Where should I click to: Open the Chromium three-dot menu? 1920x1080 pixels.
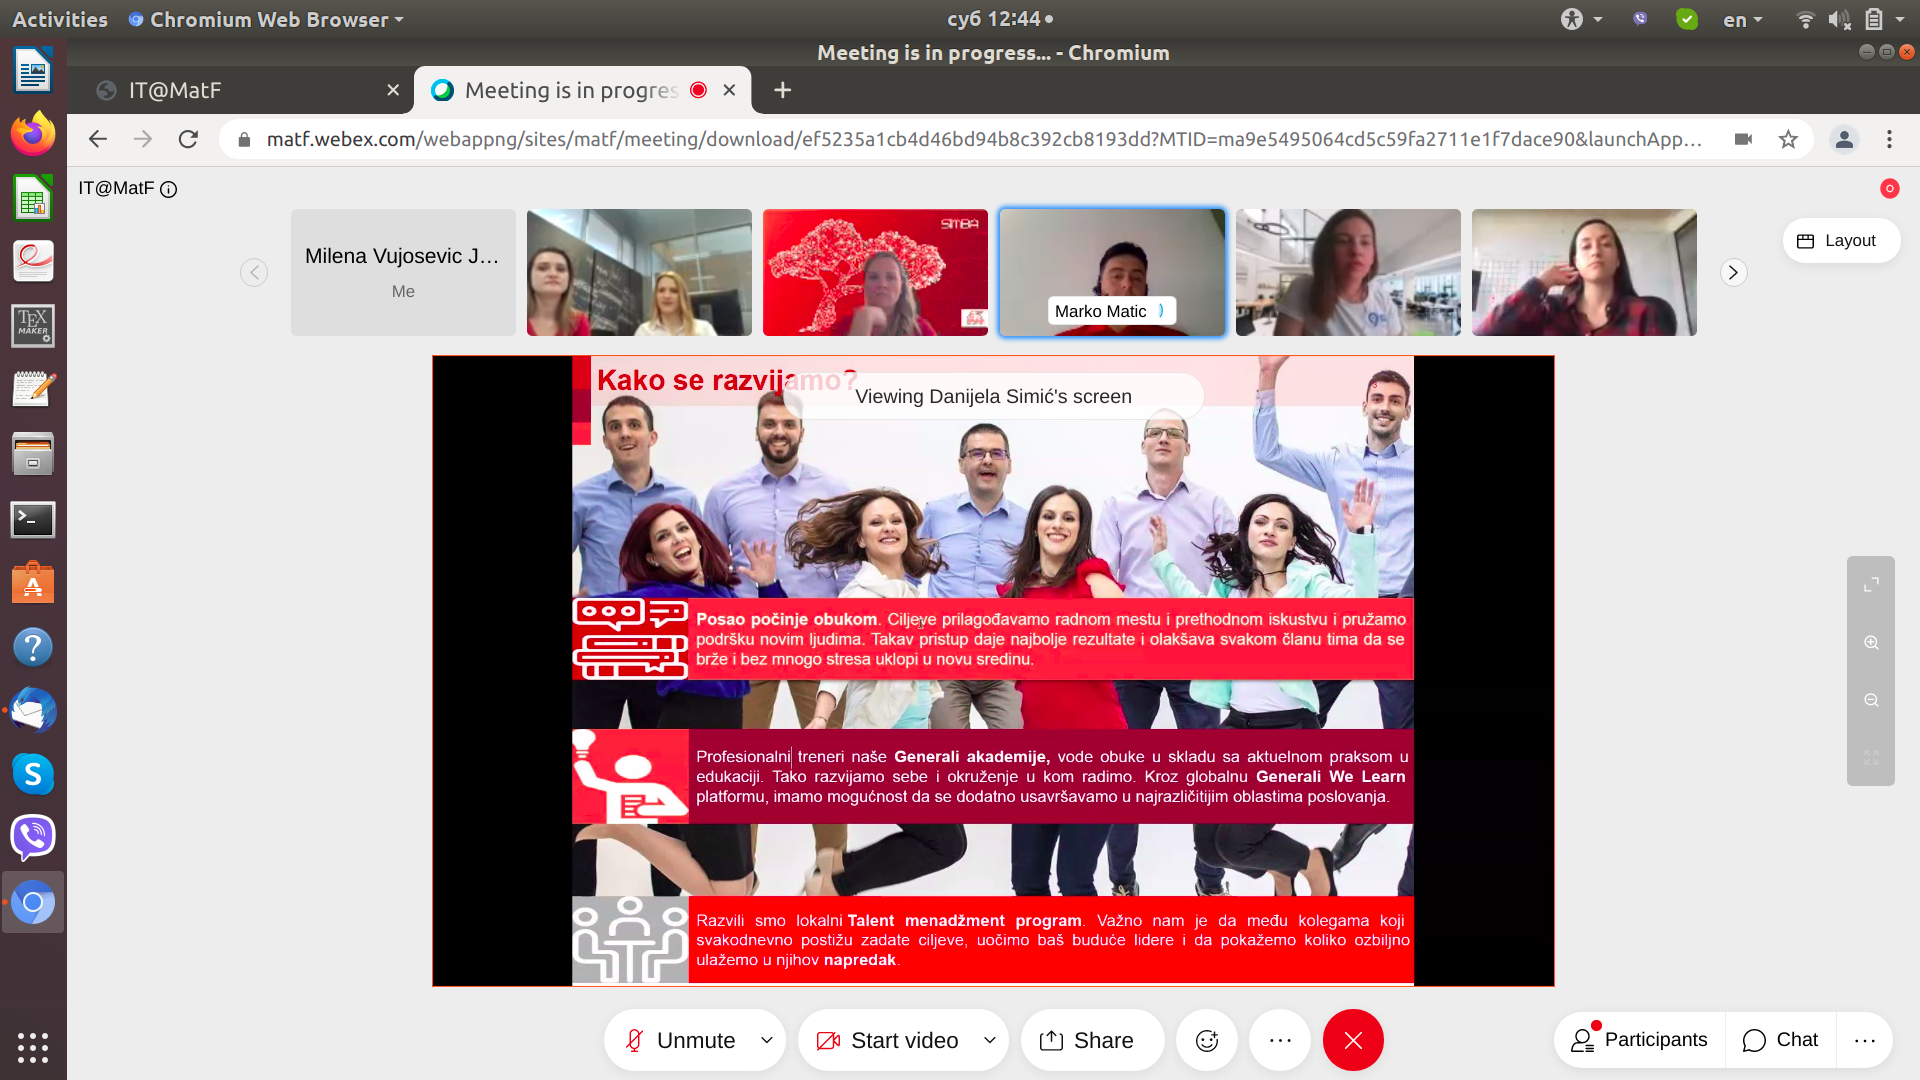pyautogui.click(x=1889, y=139)
